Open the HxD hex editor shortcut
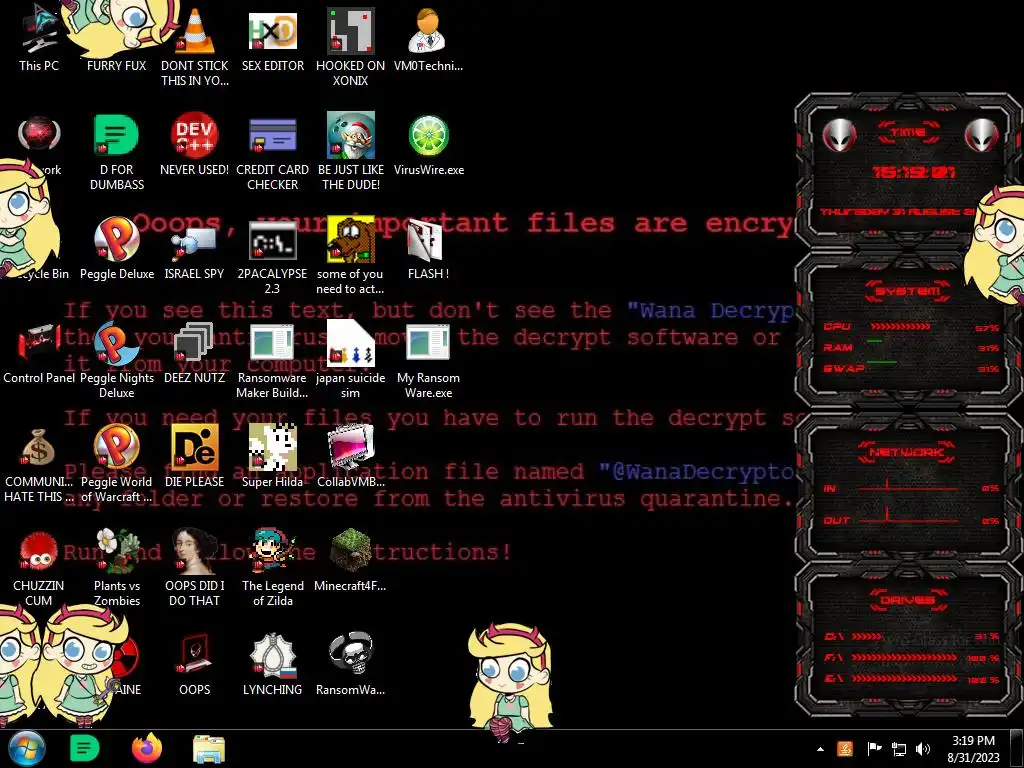The width and height of the screenshot is (1024, 768). 273,39
